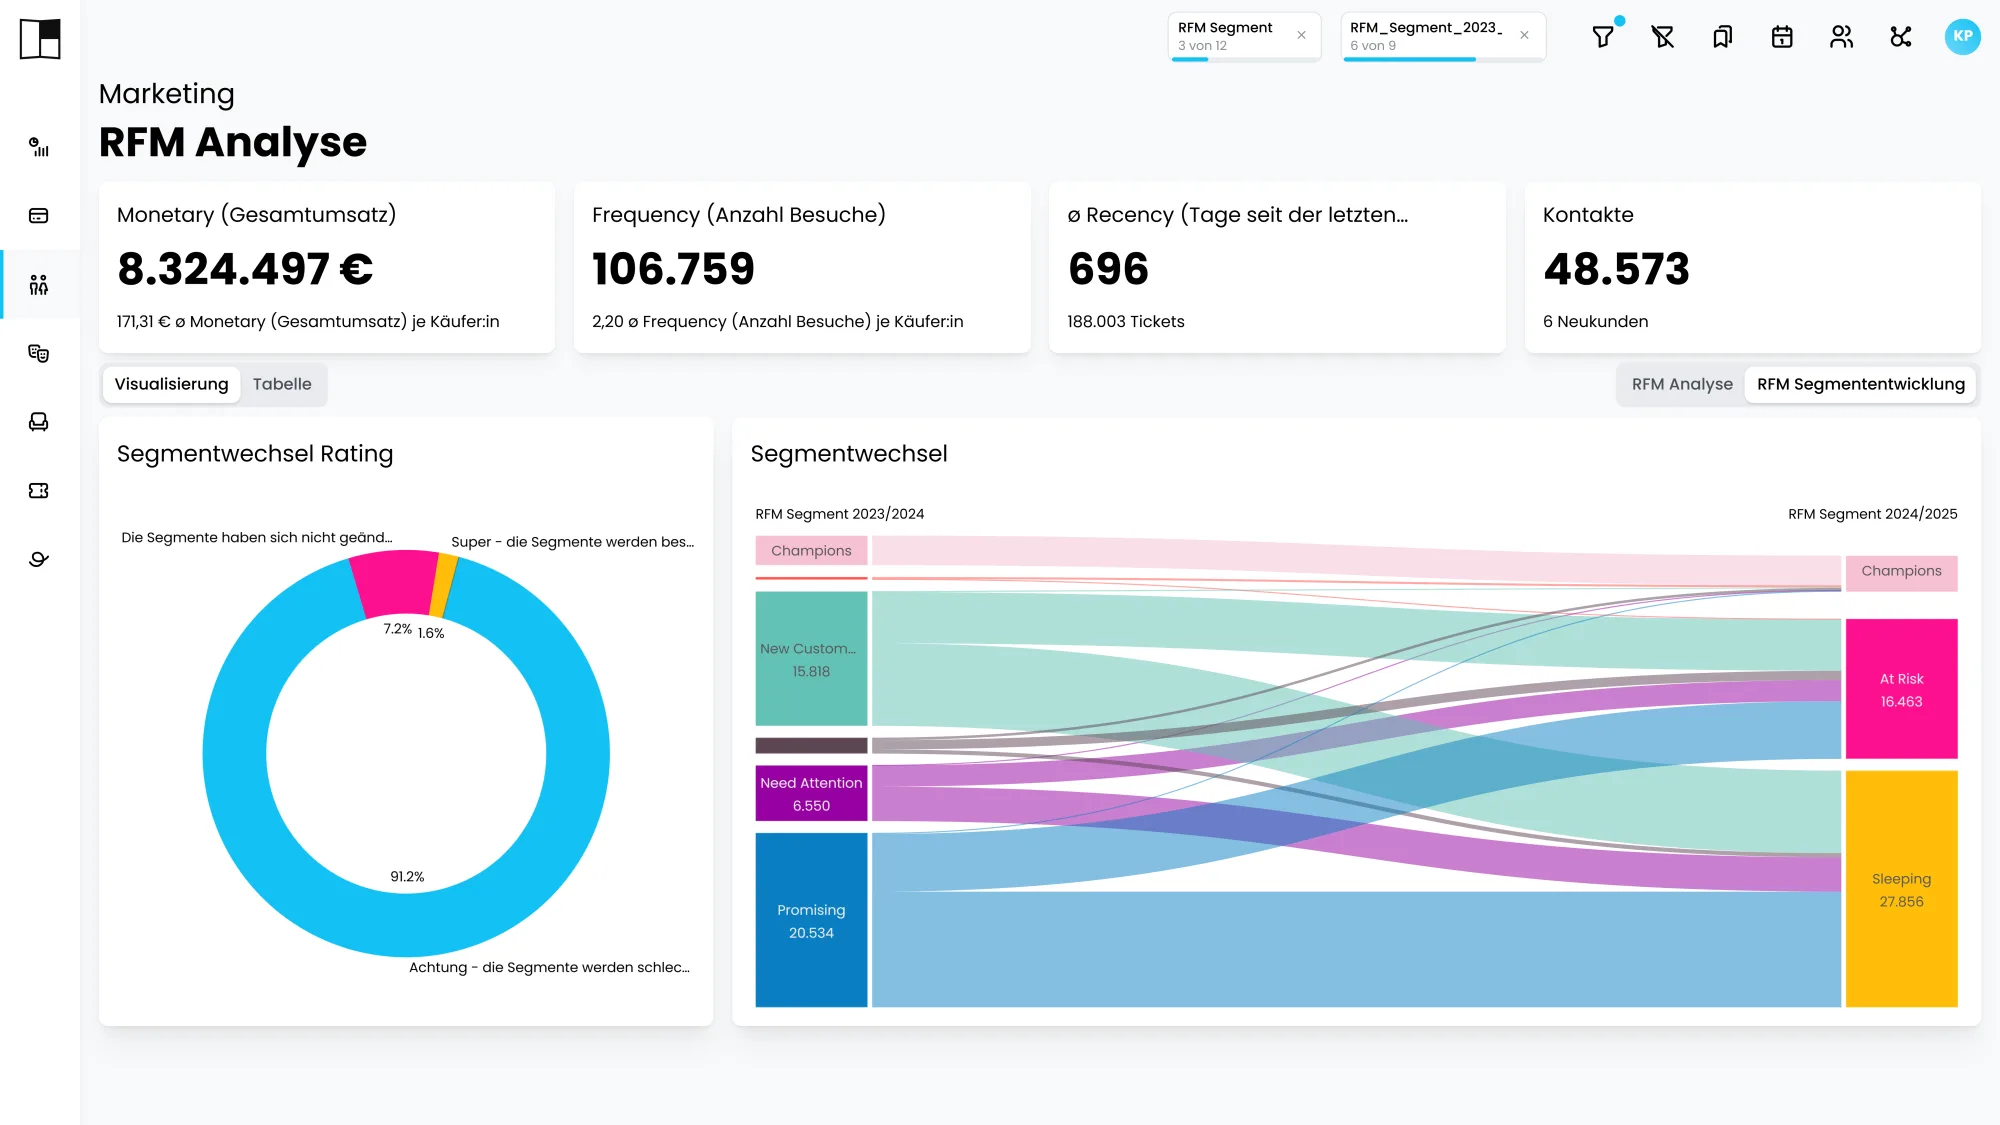Click the clear filters icon

[x=1663, y=37]
